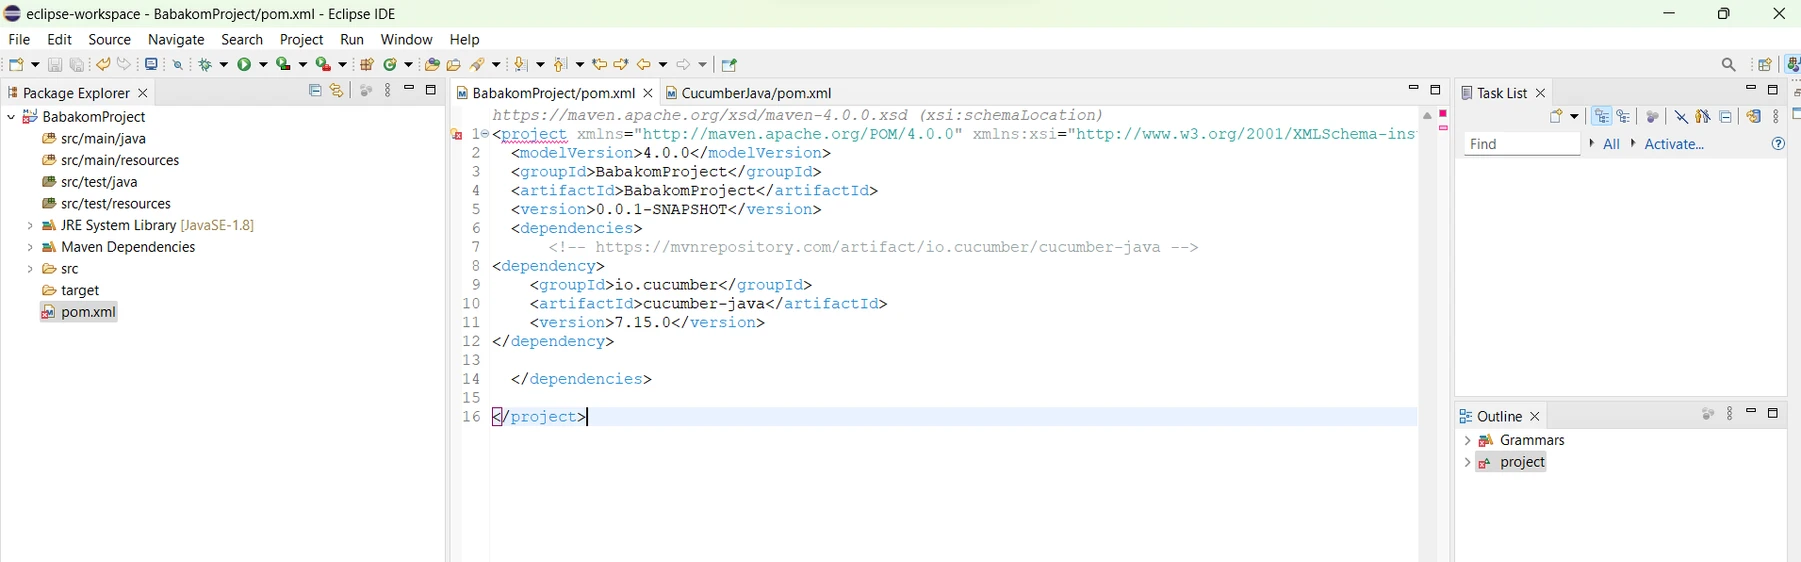This screenshot has height=562, width=1801.
Task: Expand Maven Dependencies node
Action: [30, 248]
